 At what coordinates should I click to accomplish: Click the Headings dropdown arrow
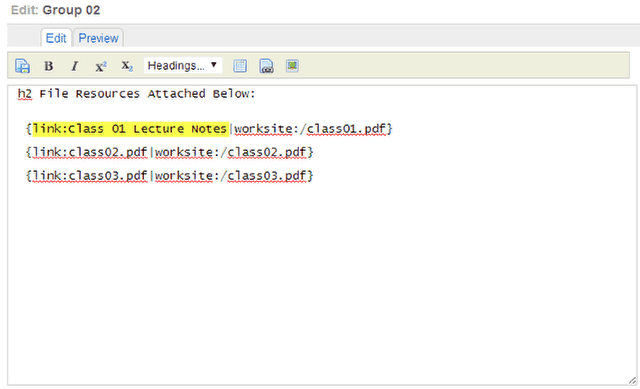pyautogui.click(x=213, y=65)
